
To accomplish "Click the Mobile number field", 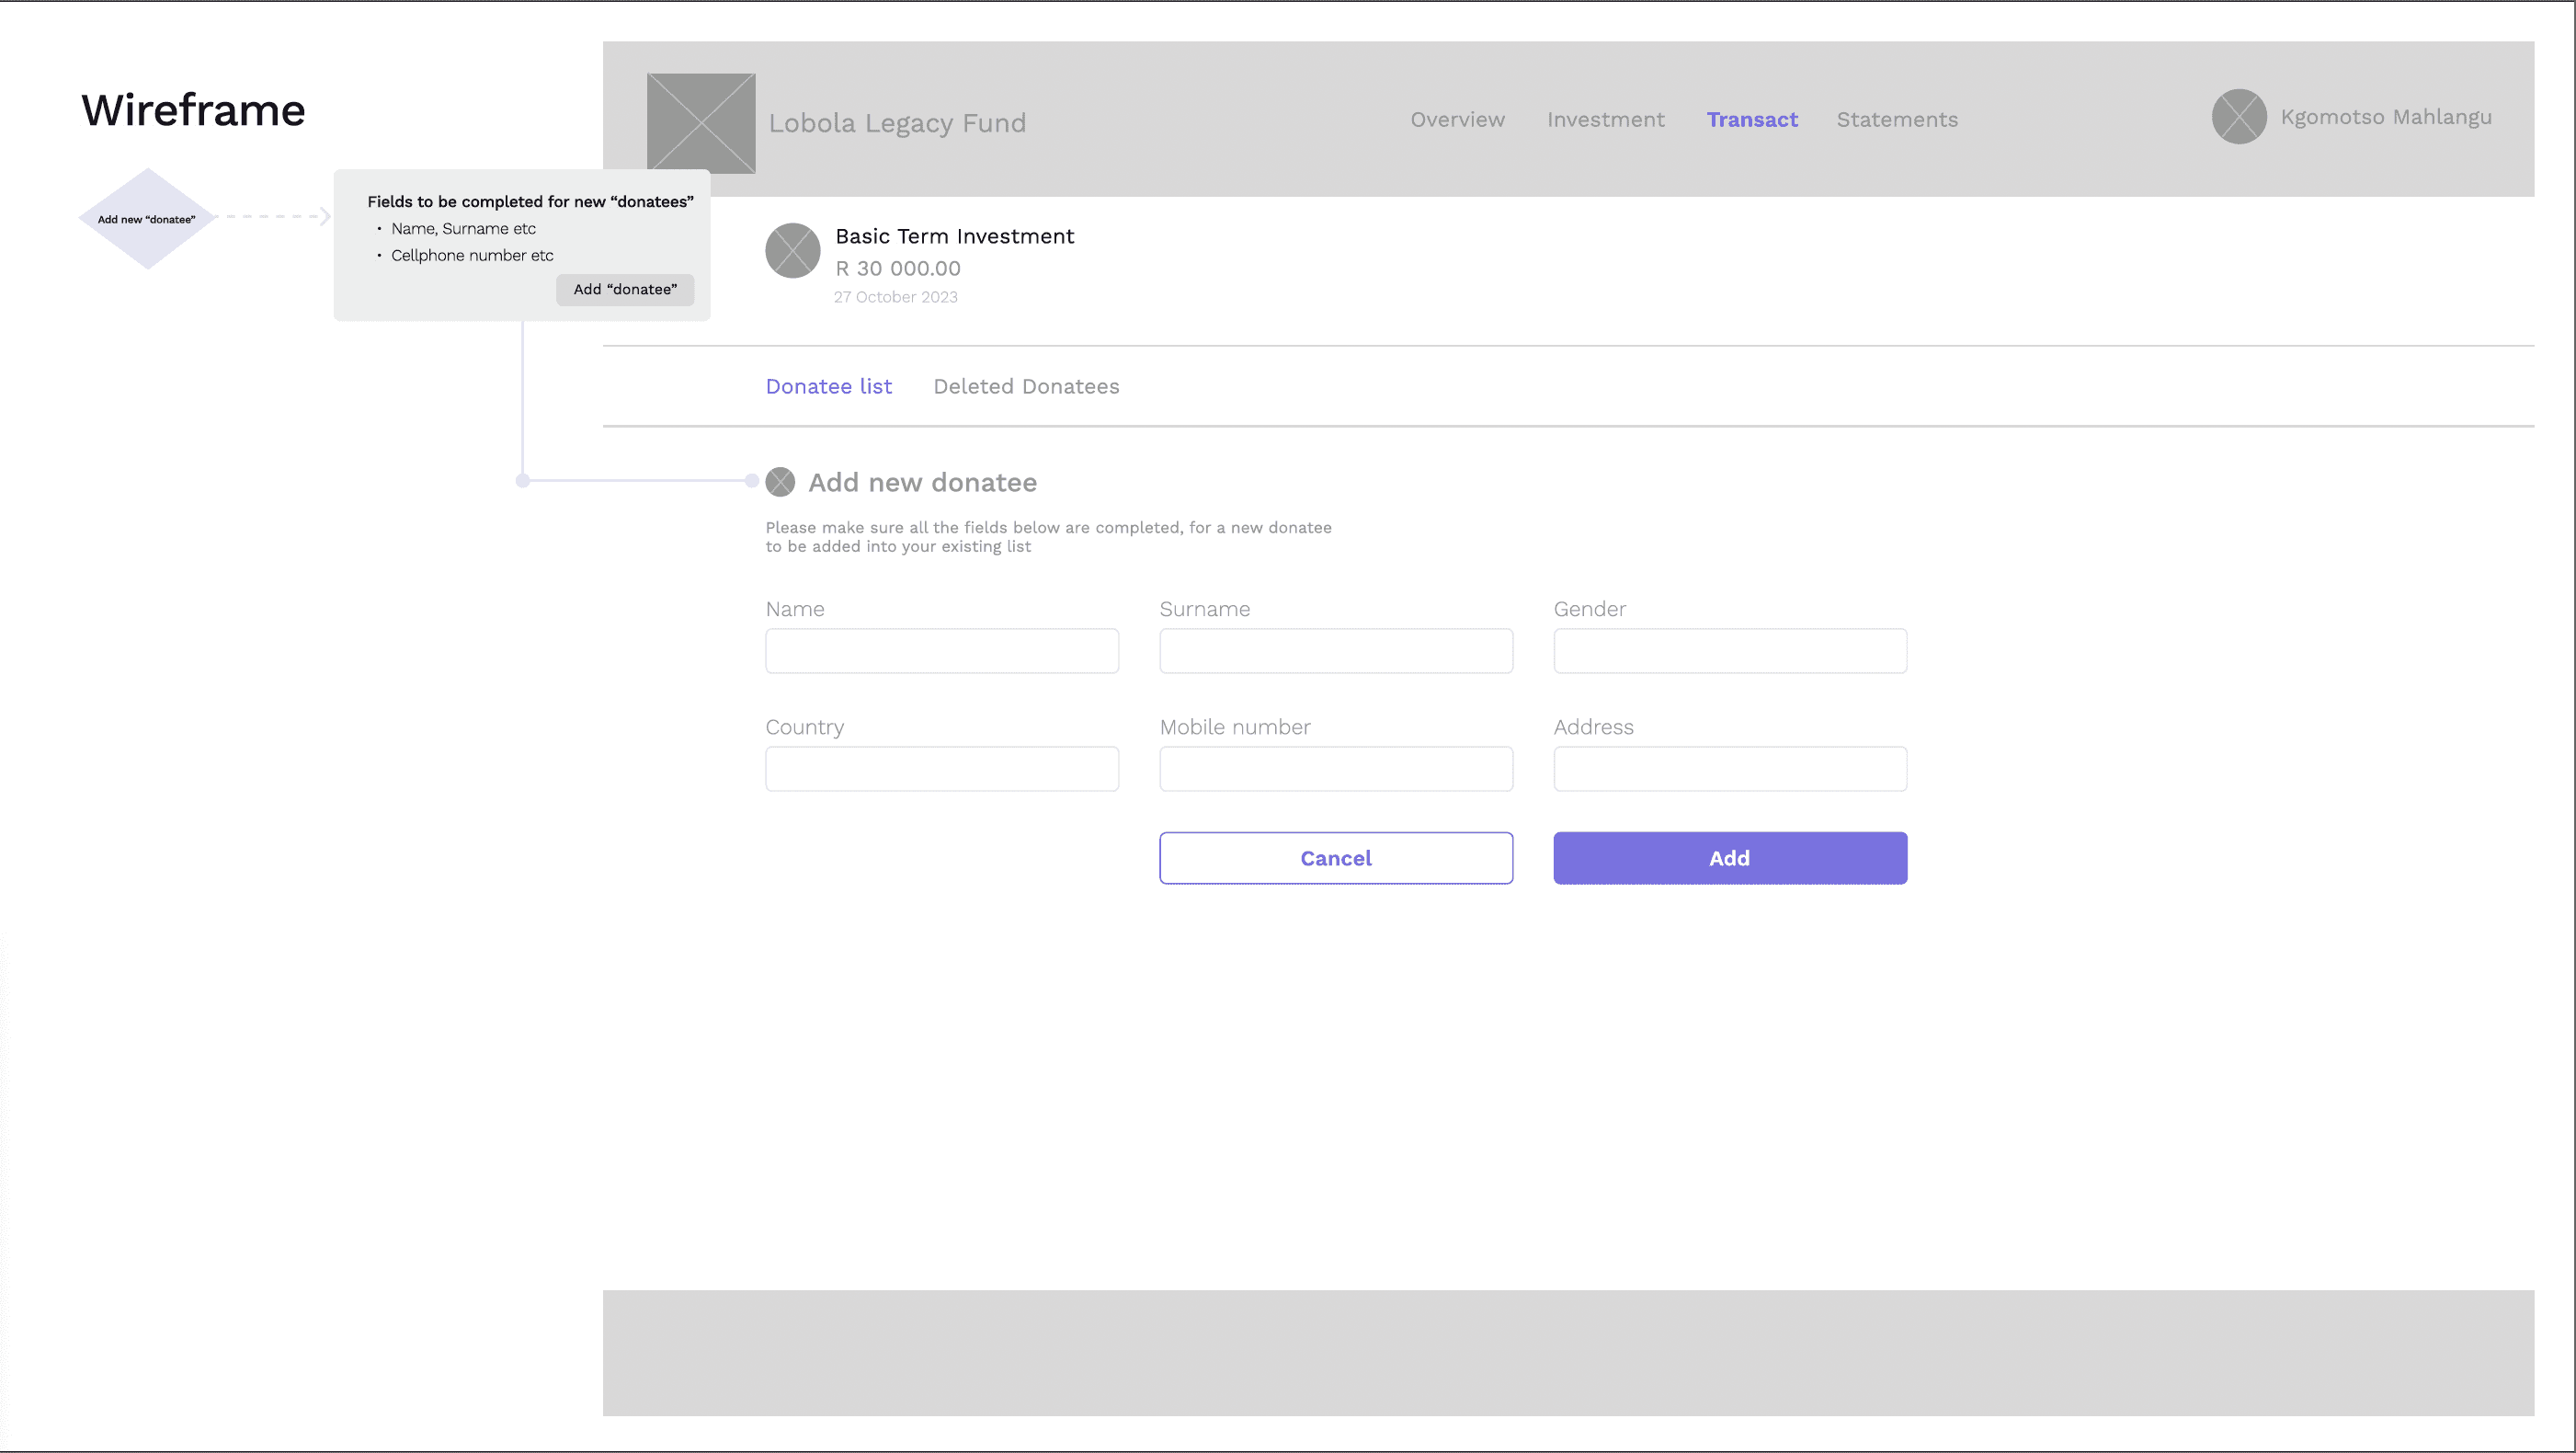I will pyautogui.click(x=1335, y=769).
